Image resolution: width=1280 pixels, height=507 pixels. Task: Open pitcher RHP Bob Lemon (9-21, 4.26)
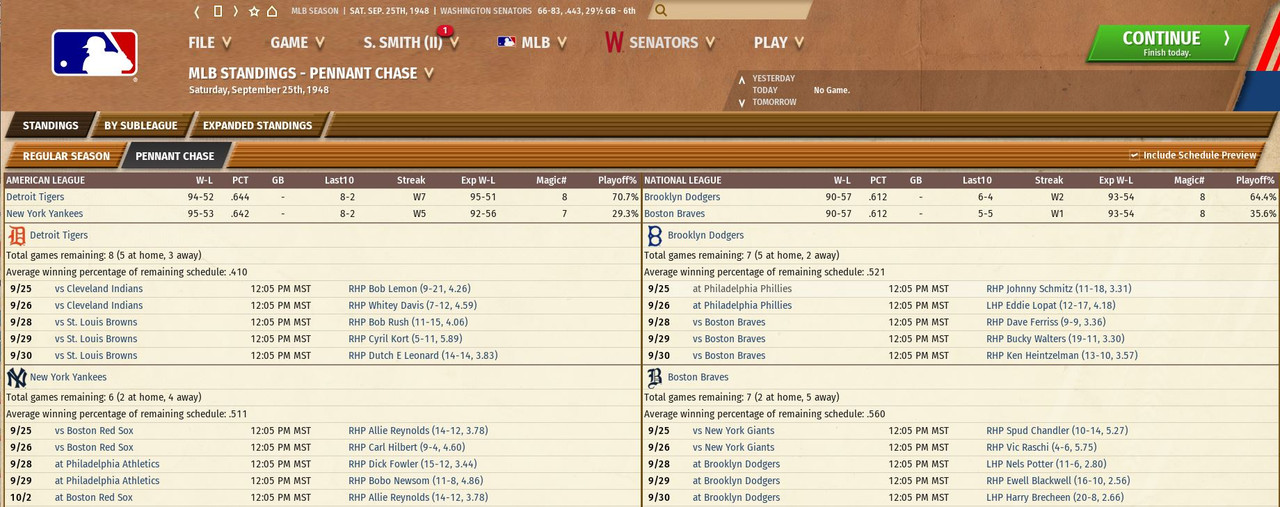pos(409,289)
